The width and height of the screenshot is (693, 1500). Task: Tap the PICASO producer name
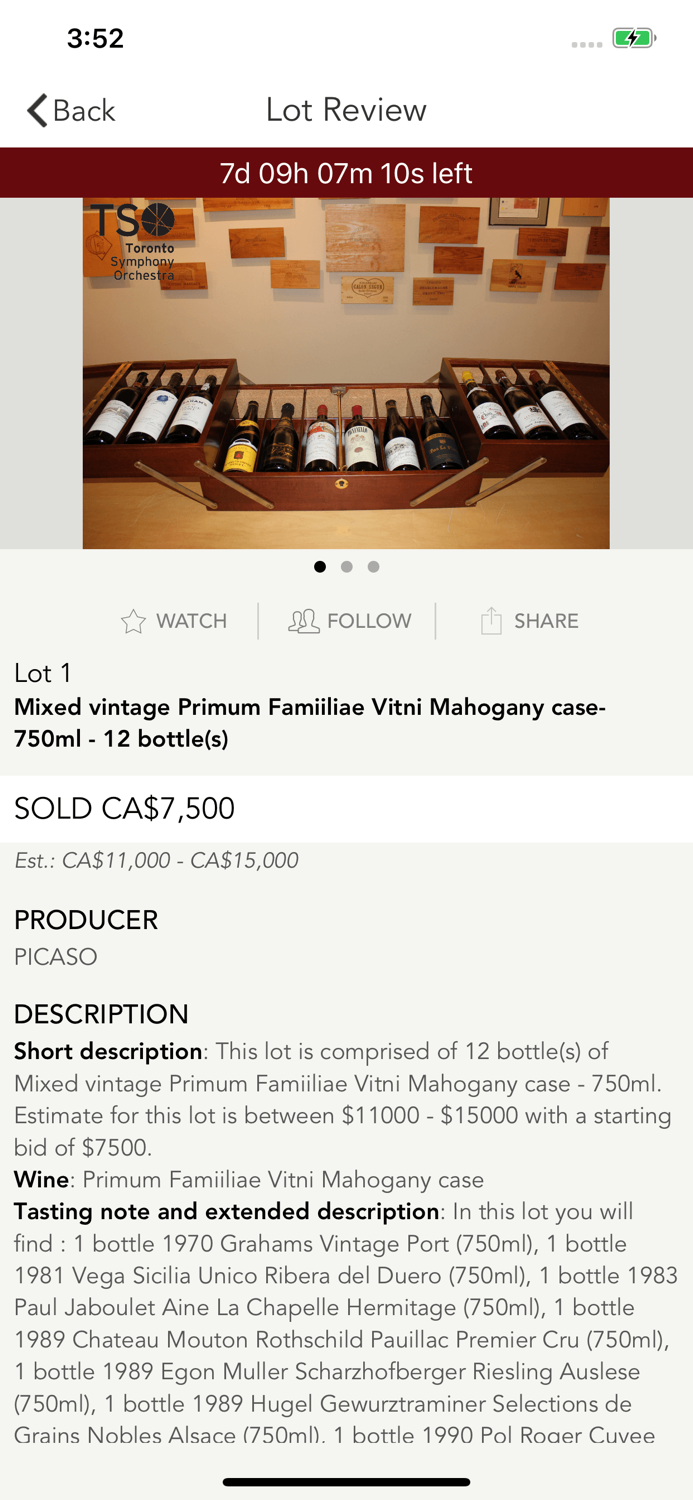pyautogui.click(x=56, y=957)
